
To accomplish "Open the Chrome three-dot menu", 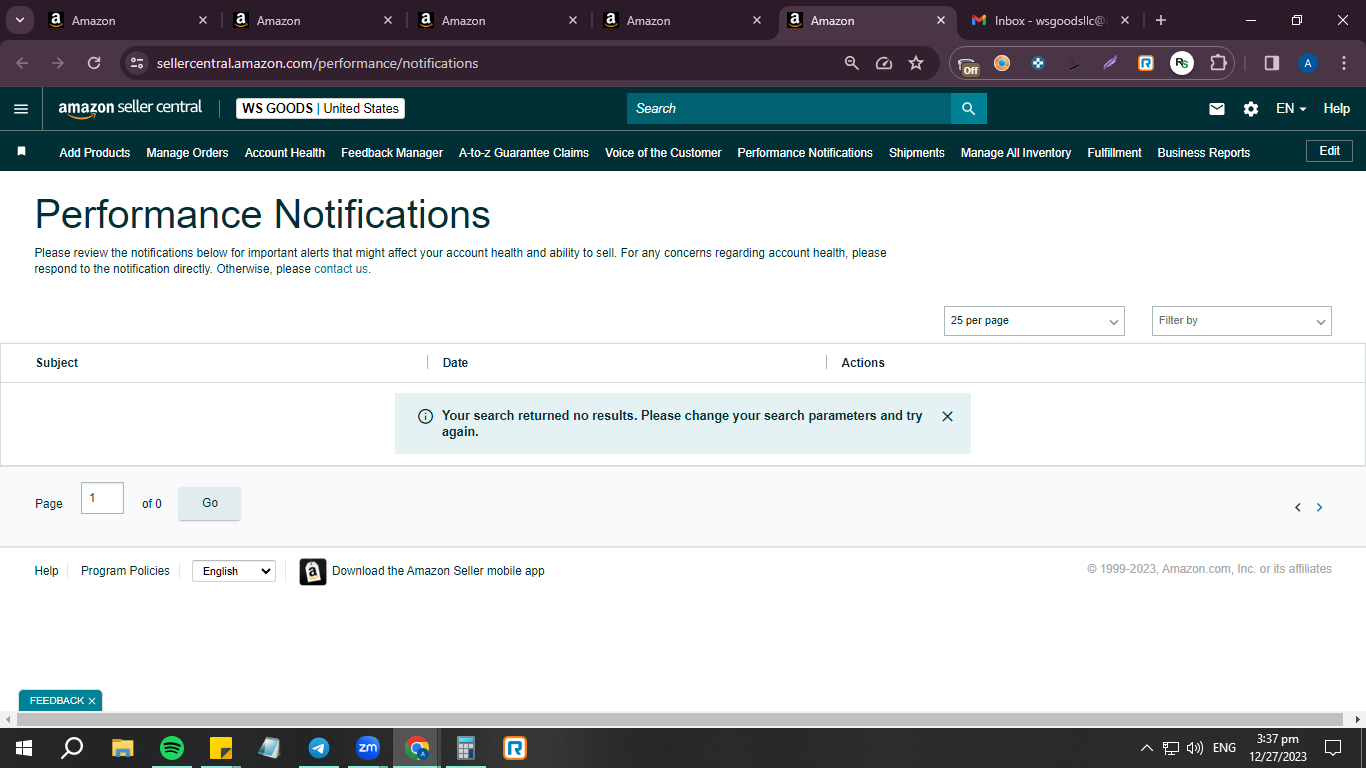I will [x=1343, y=63].
